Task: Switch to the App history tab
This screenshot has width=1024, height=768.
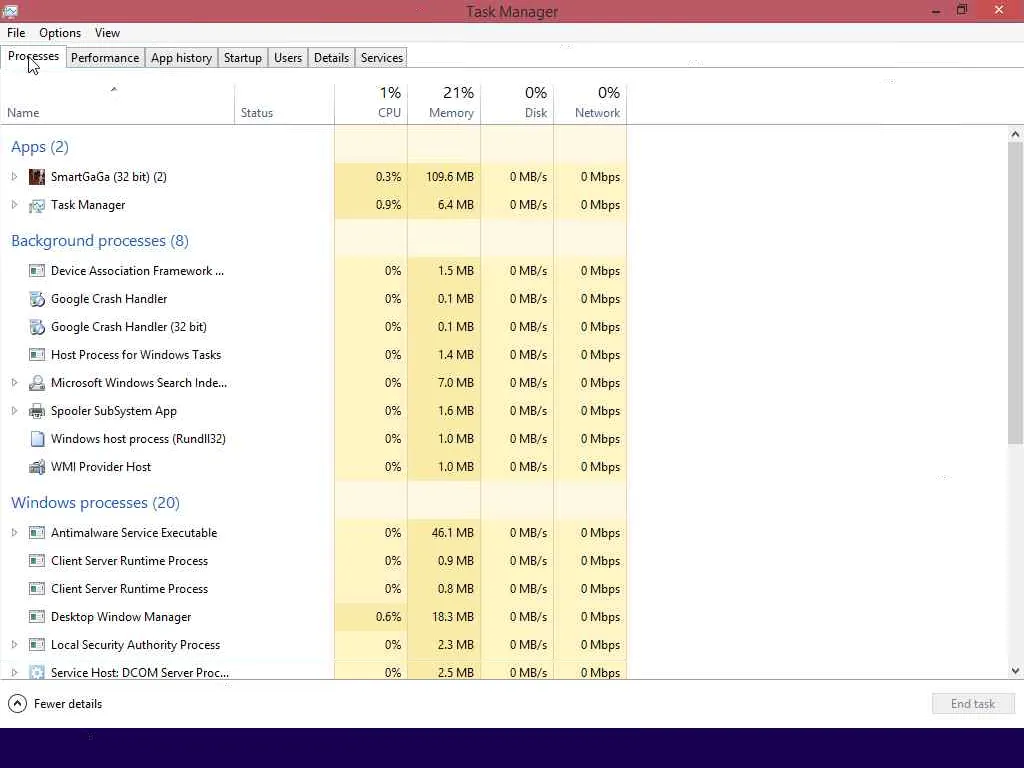Action: (x=182, y=57)
